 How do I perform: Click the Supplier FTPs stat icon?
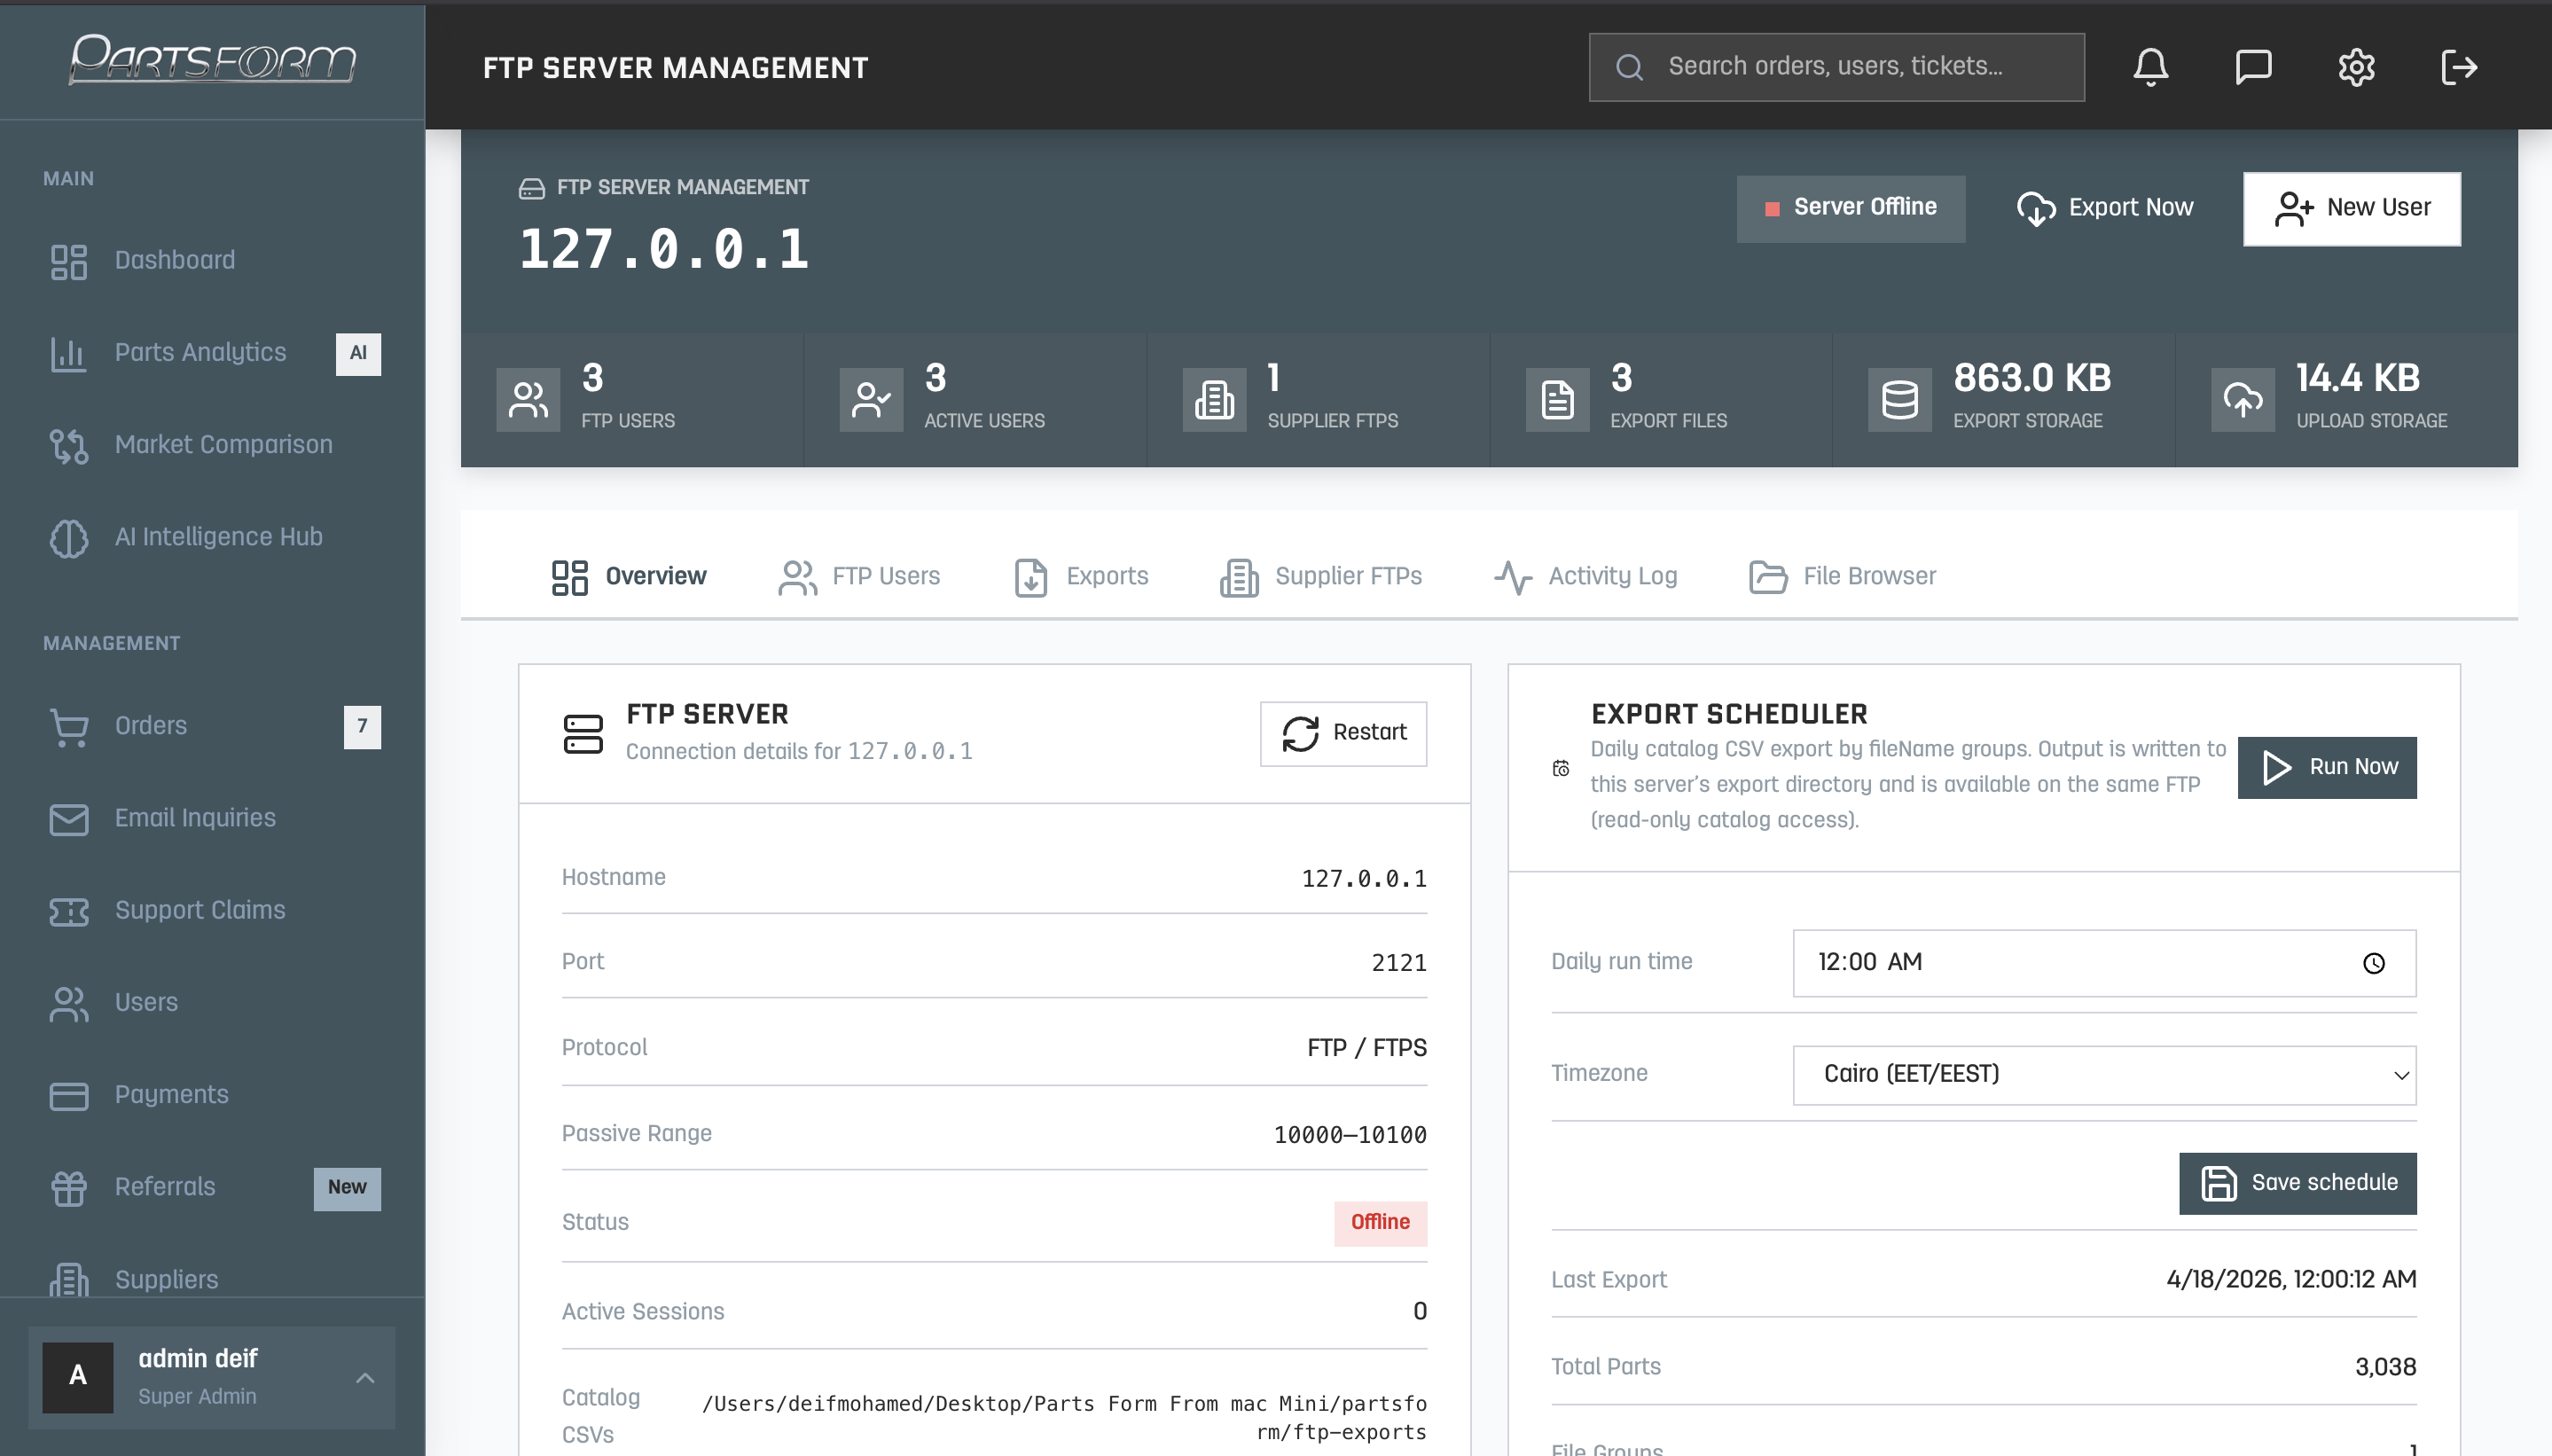pyautogui.click(x=1214, y=399)
